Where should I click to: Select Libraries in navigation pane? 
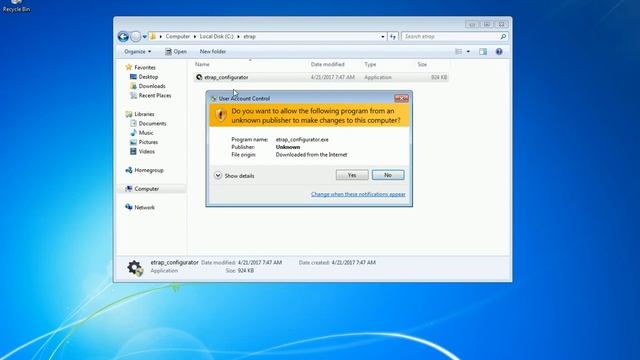[144, 114]
